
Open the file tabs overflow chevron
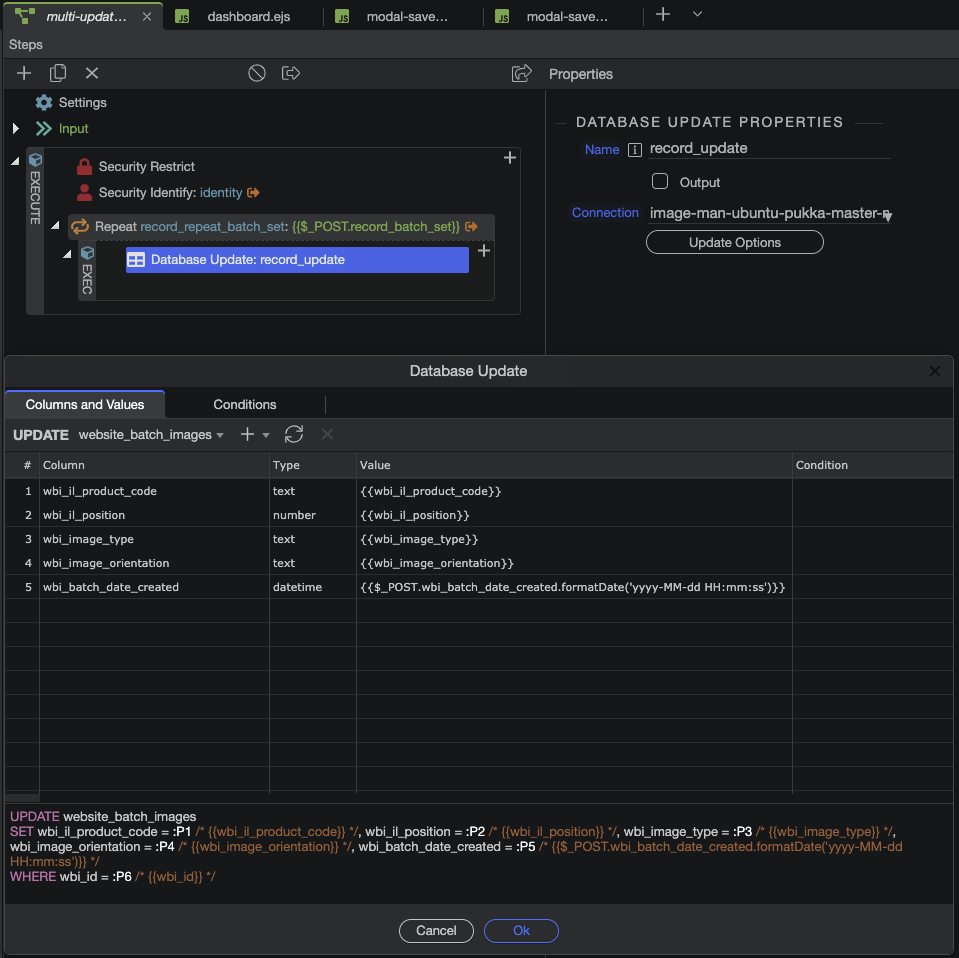[x=698, y=15]
